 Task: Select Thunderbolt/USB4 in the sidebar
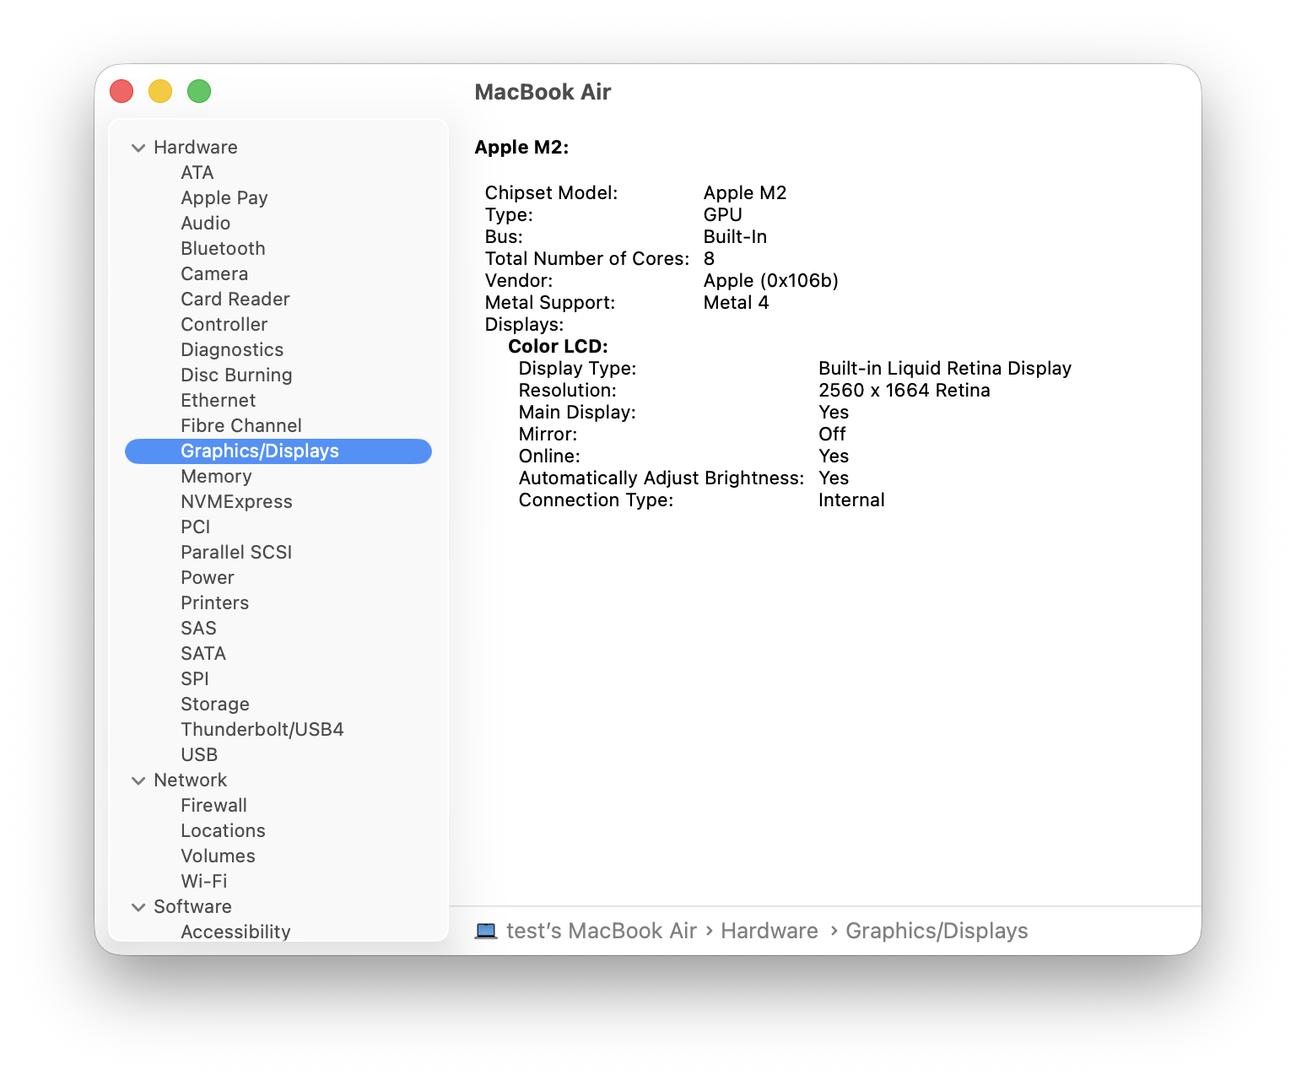[x=262, y=730]
